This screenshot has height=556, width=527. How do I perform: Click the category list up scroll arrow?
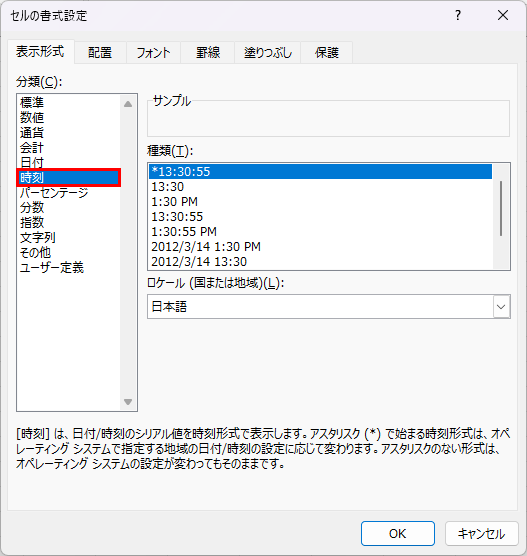(x=128, y=104)
